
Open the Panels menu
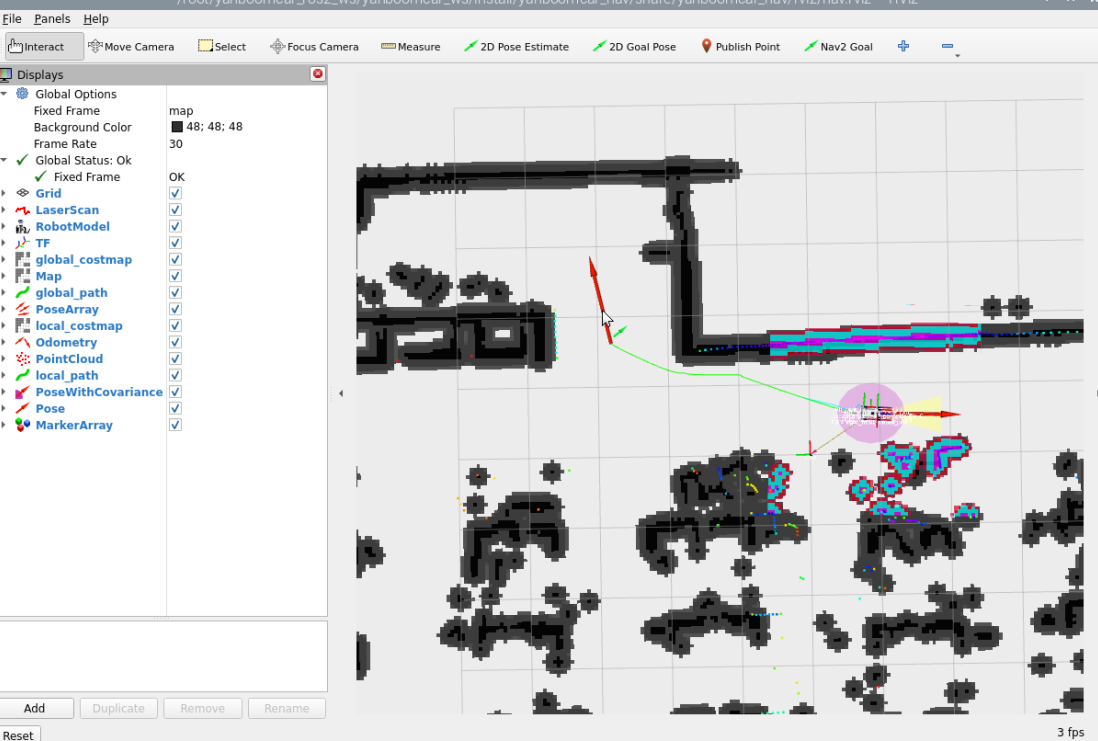click(52, 19)
